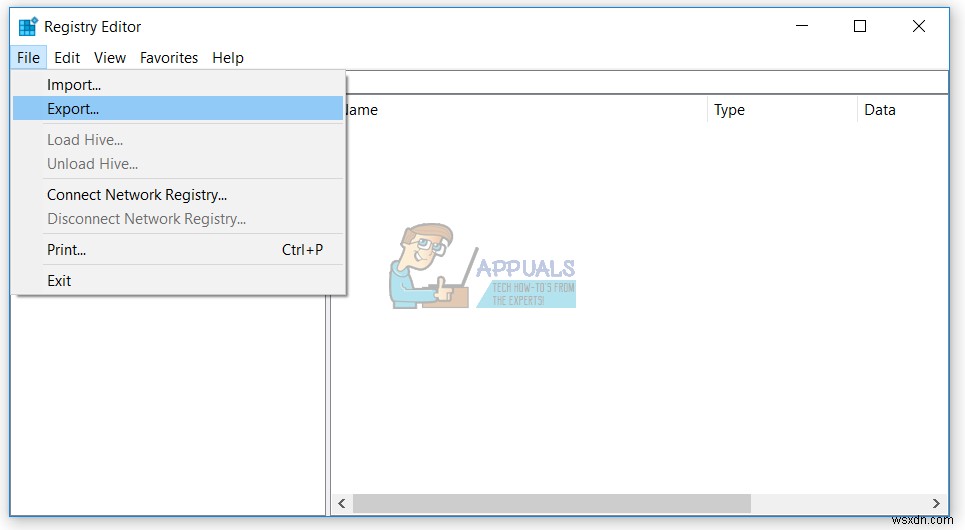
Task: Minimize the Registry Editor window
Action: point(802,26)
